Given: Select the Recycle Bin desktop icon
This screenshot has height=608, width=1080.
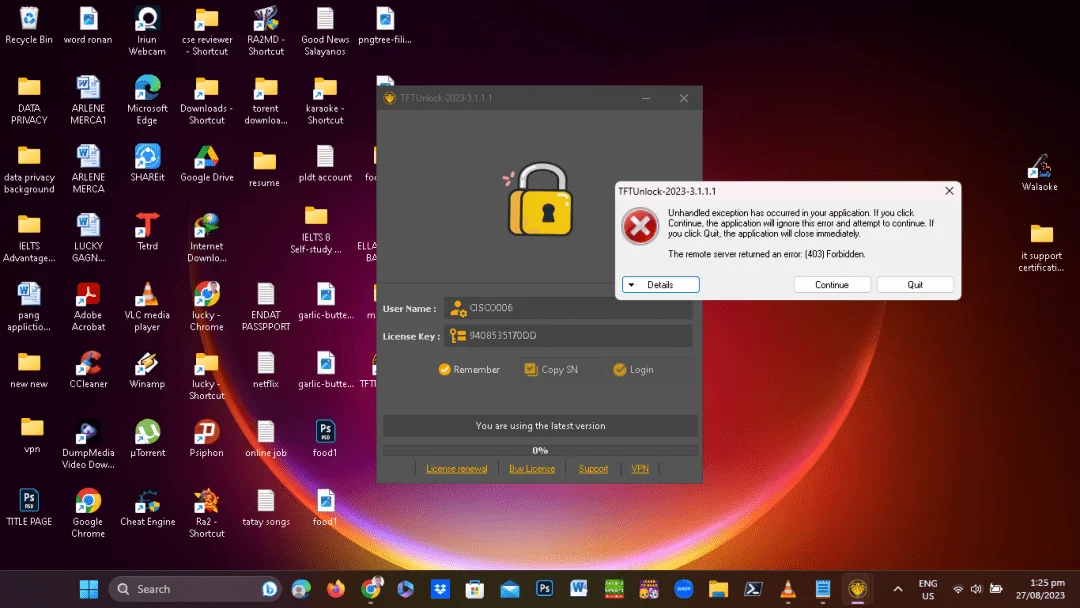Looking at the screenshot, I should pos(29,25).
